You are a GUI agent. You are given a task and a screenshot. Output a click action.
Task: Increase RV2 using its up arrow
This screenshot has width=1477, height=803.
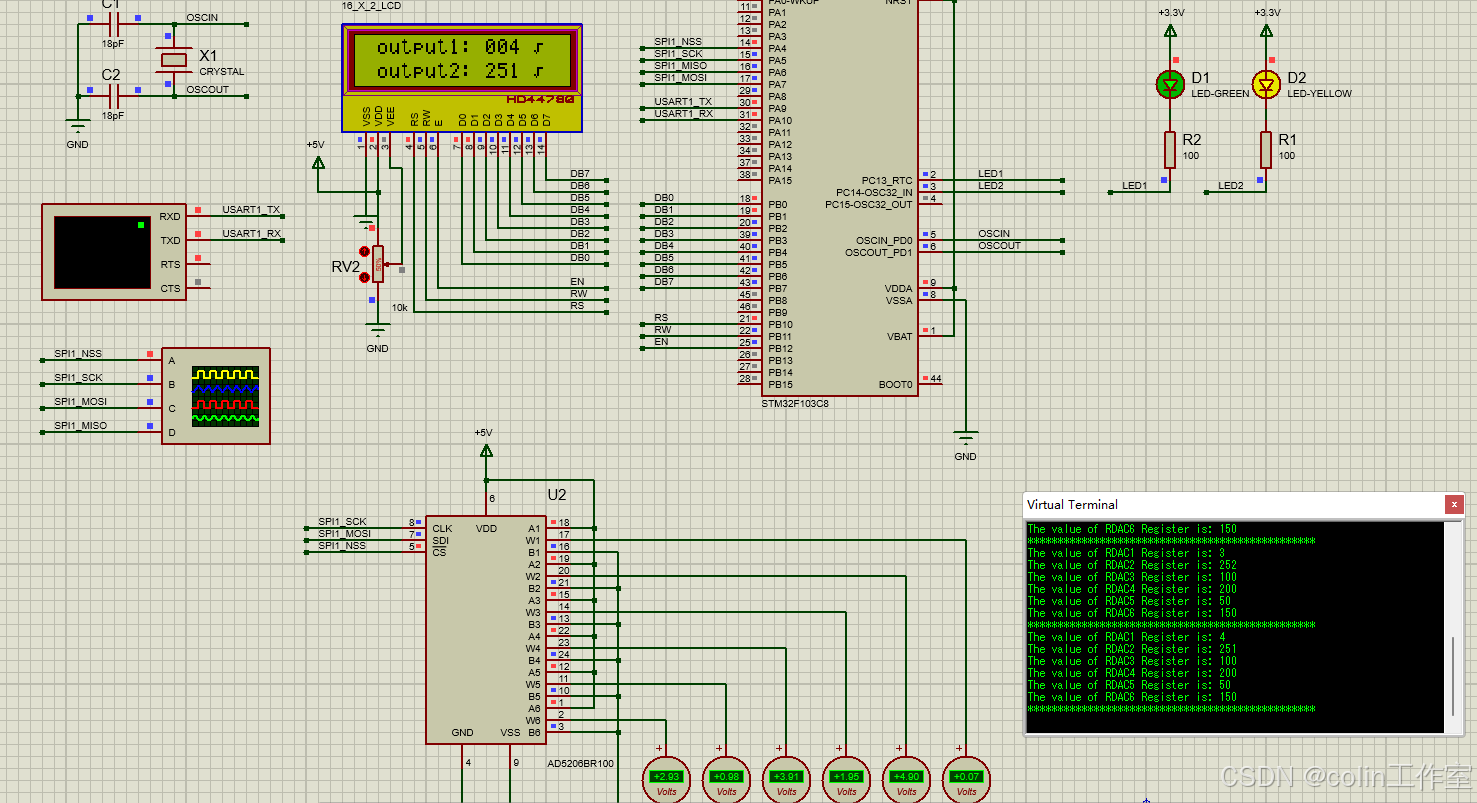(363, 251)
